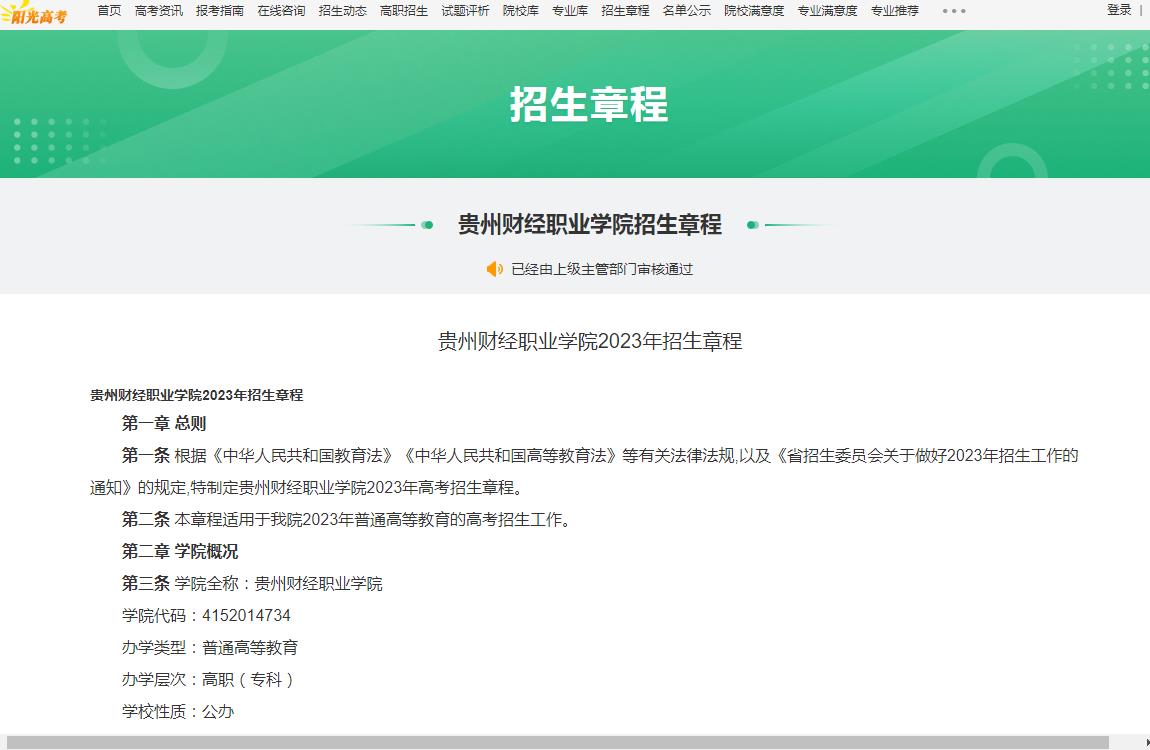Select 在线咨询 in the top navigation
The image size is (1150, 750).
pos(281,11)
